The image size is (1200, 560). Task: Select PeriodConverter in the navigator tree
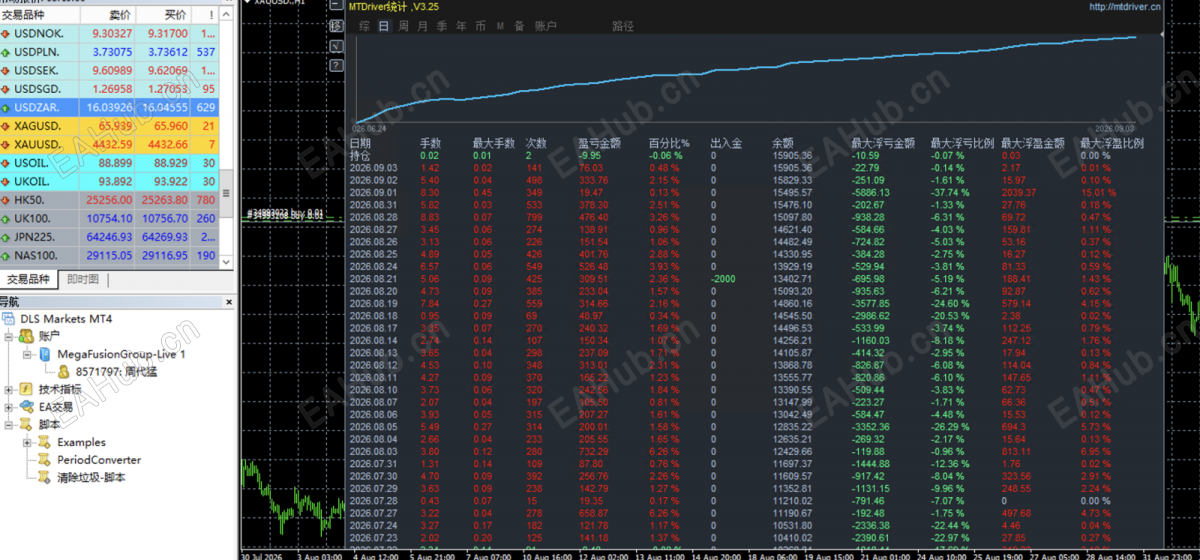[99, 460]
